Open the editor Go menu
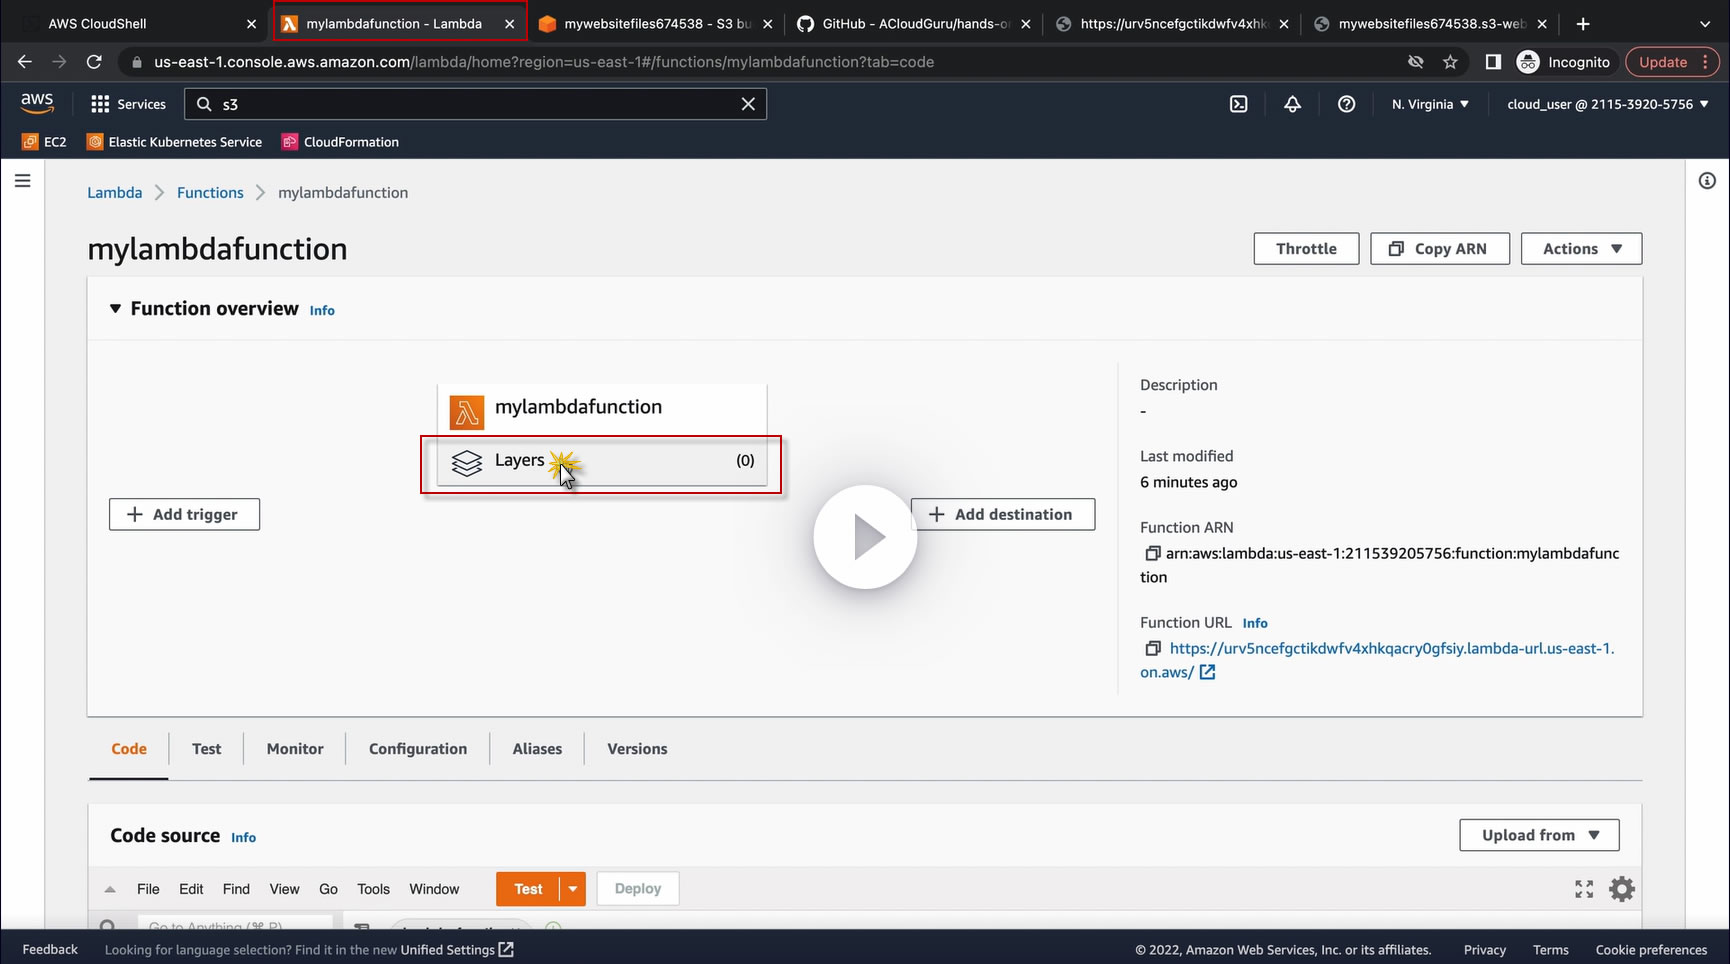 [x=328, y=889]
